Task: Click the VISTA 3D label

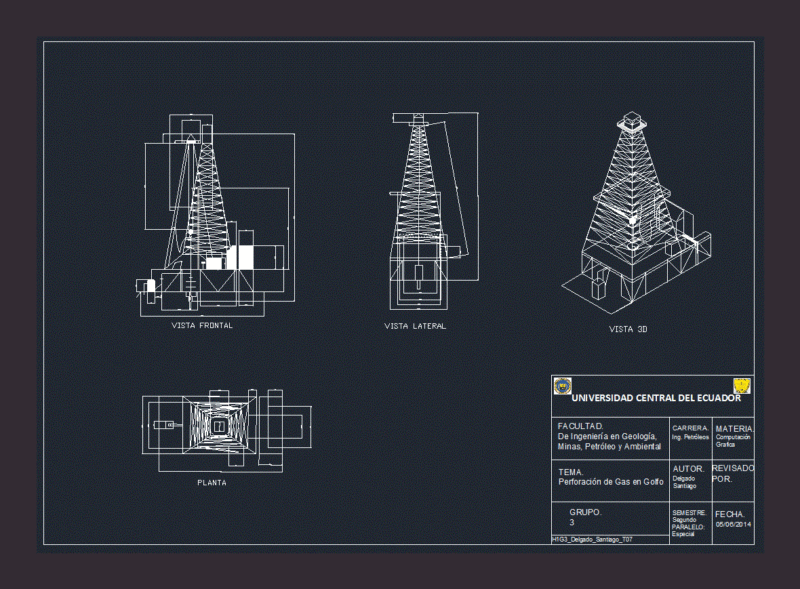Action: click(x=628, y=329)
